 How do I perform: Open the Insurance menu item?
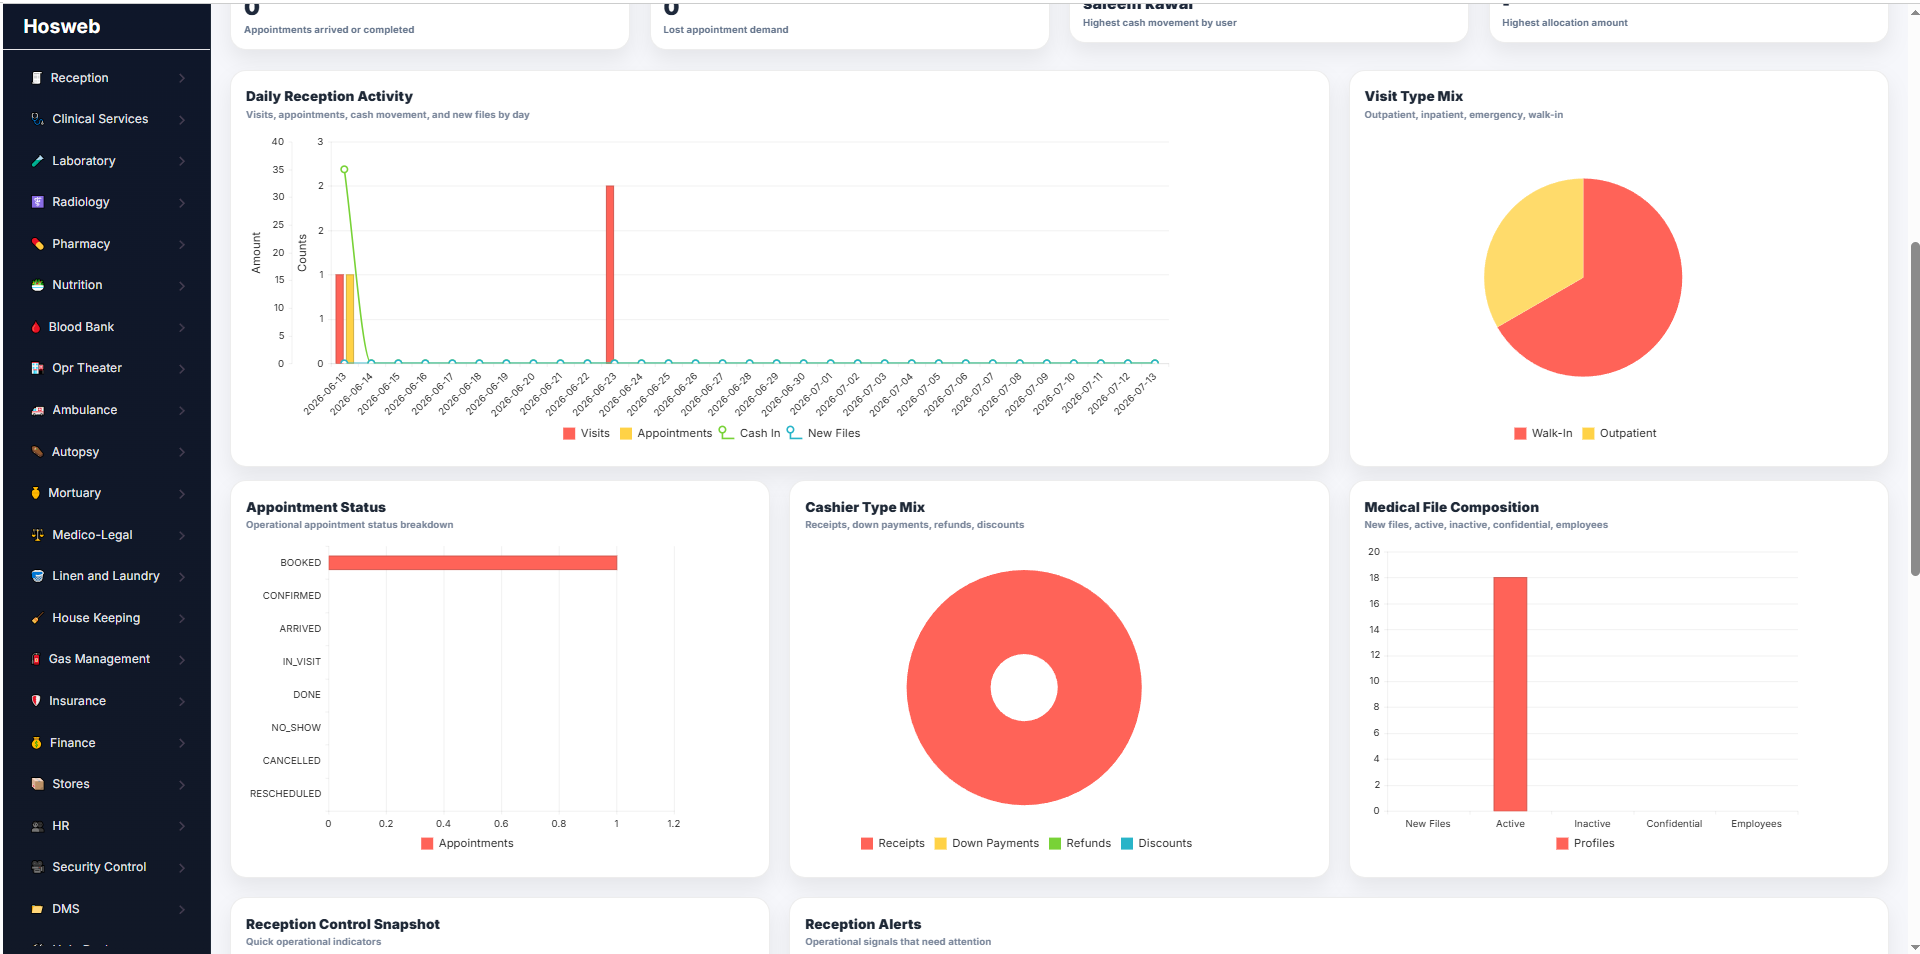[106, 701]
